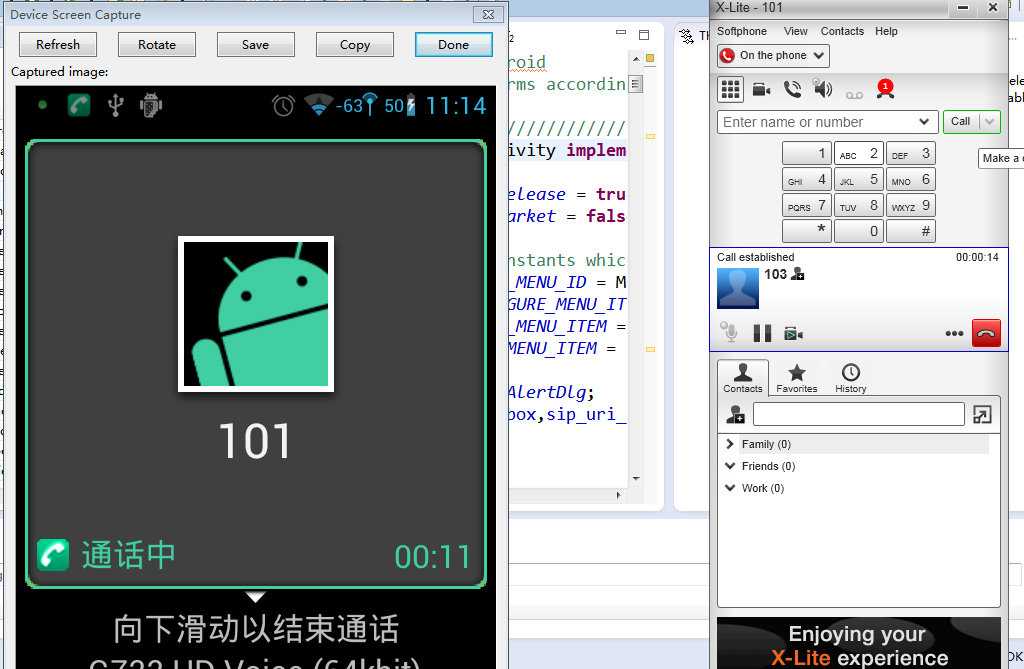Dial the star key on the keypad
Screen dimensions: 1024x669
807,231
